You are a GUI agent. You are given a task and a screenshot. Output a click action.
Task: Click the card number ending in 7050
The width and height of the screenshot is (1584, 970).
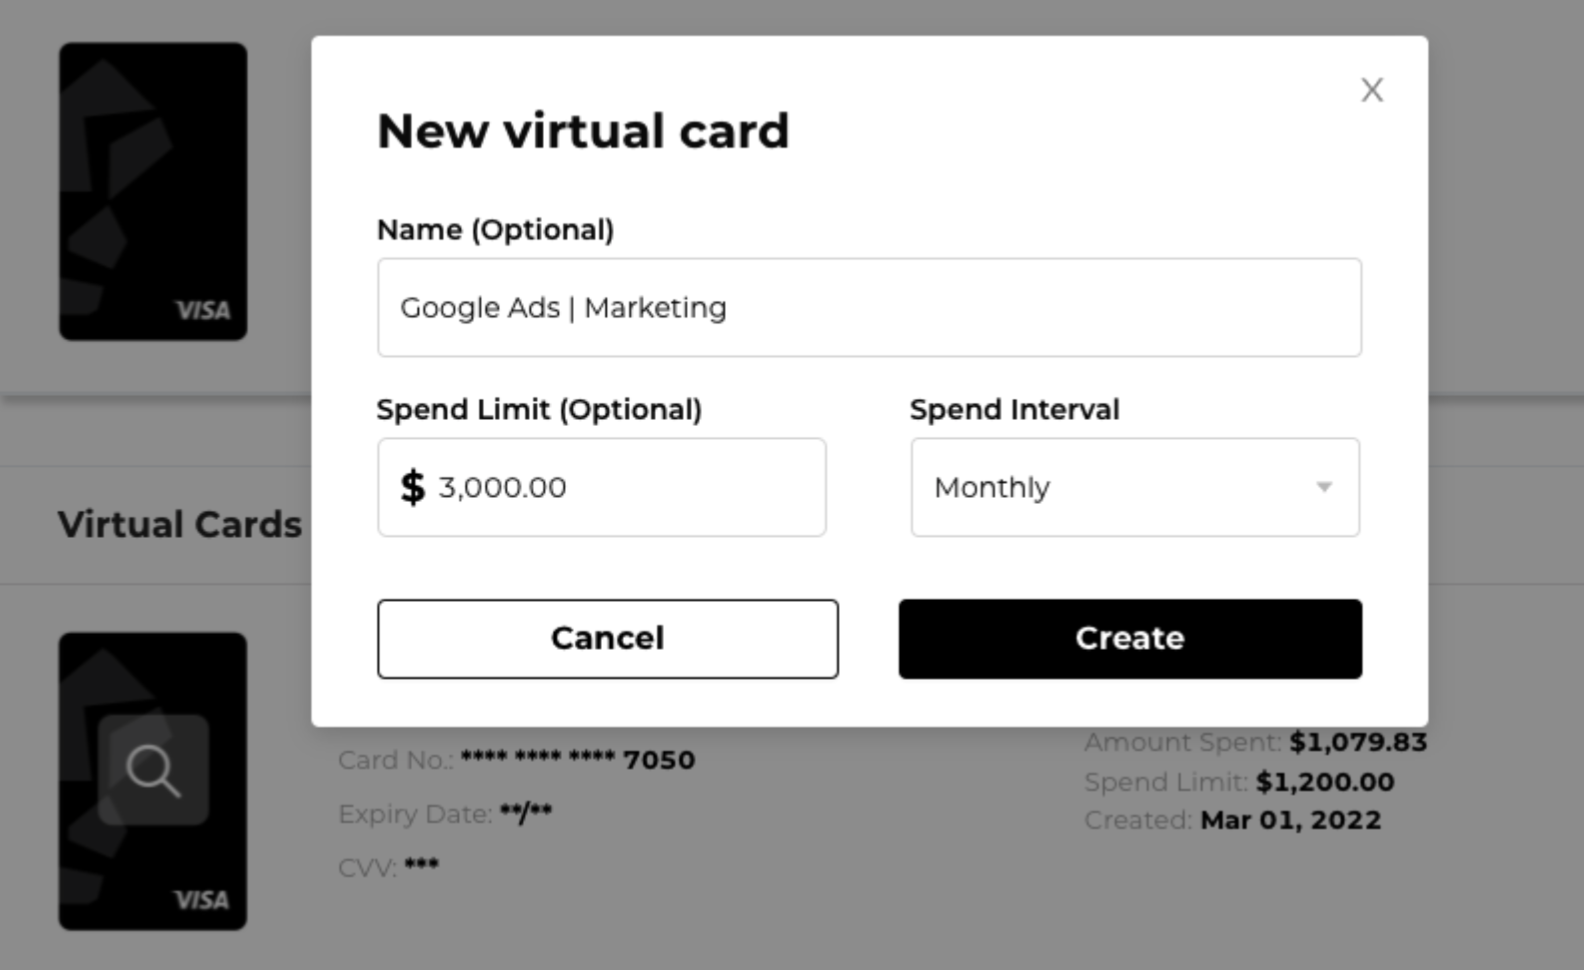pos(514,760)
